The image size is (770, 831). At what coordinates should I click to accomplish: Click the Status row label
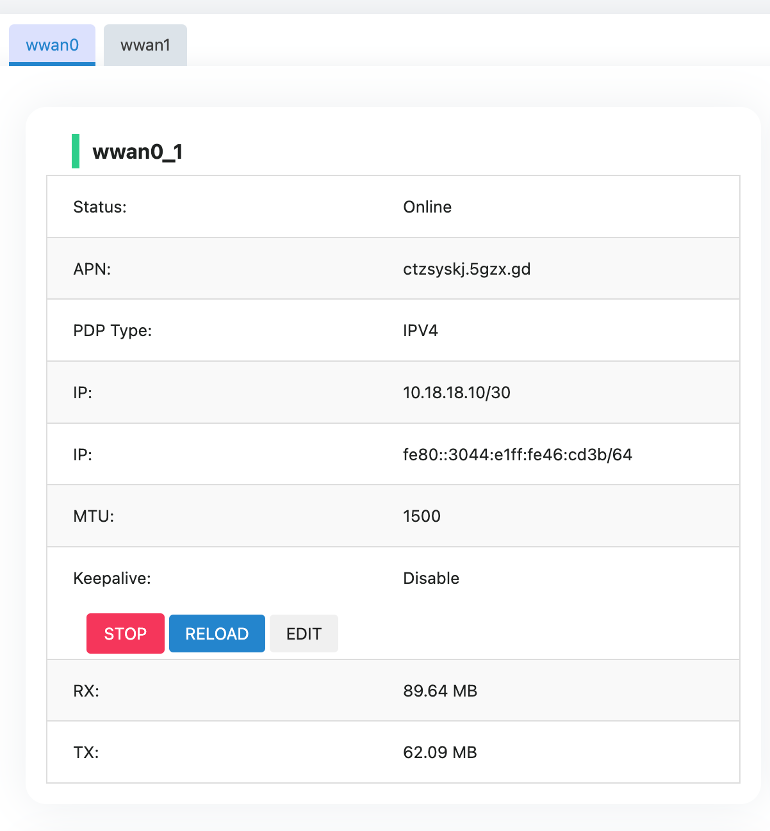[95, 207]
